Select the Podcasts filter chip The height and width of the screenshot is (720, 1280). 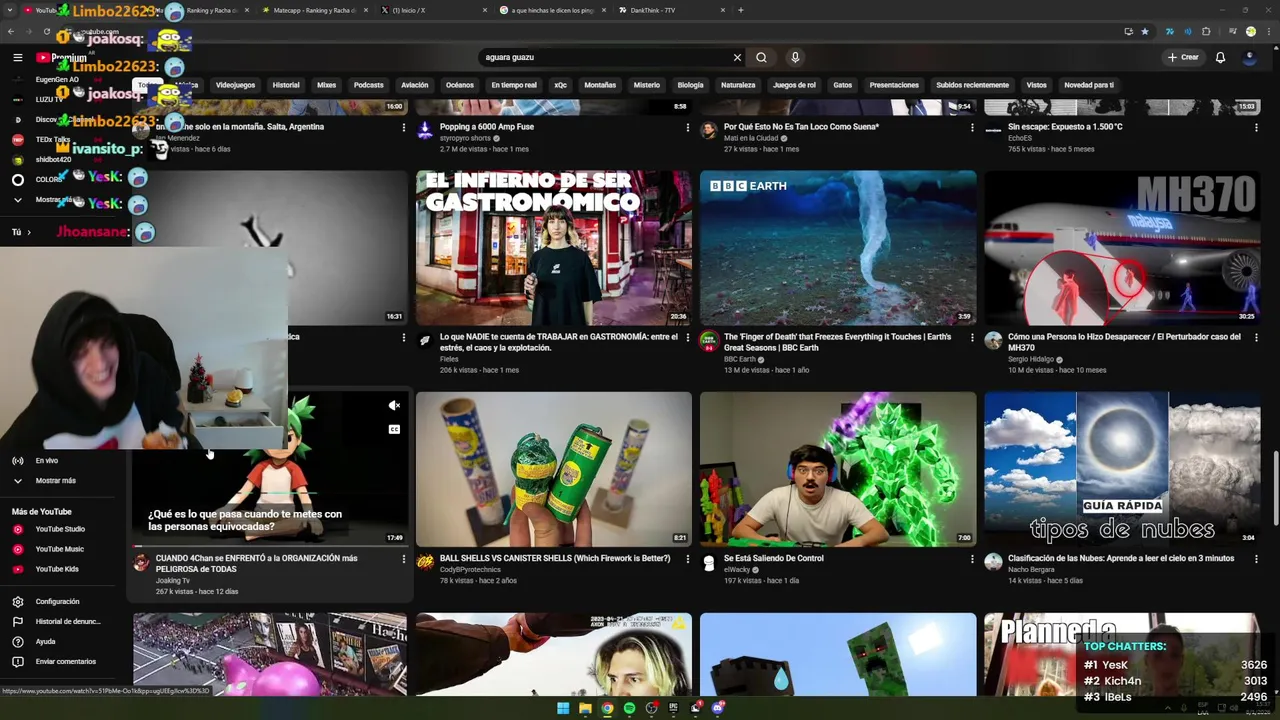coord(368,85)
